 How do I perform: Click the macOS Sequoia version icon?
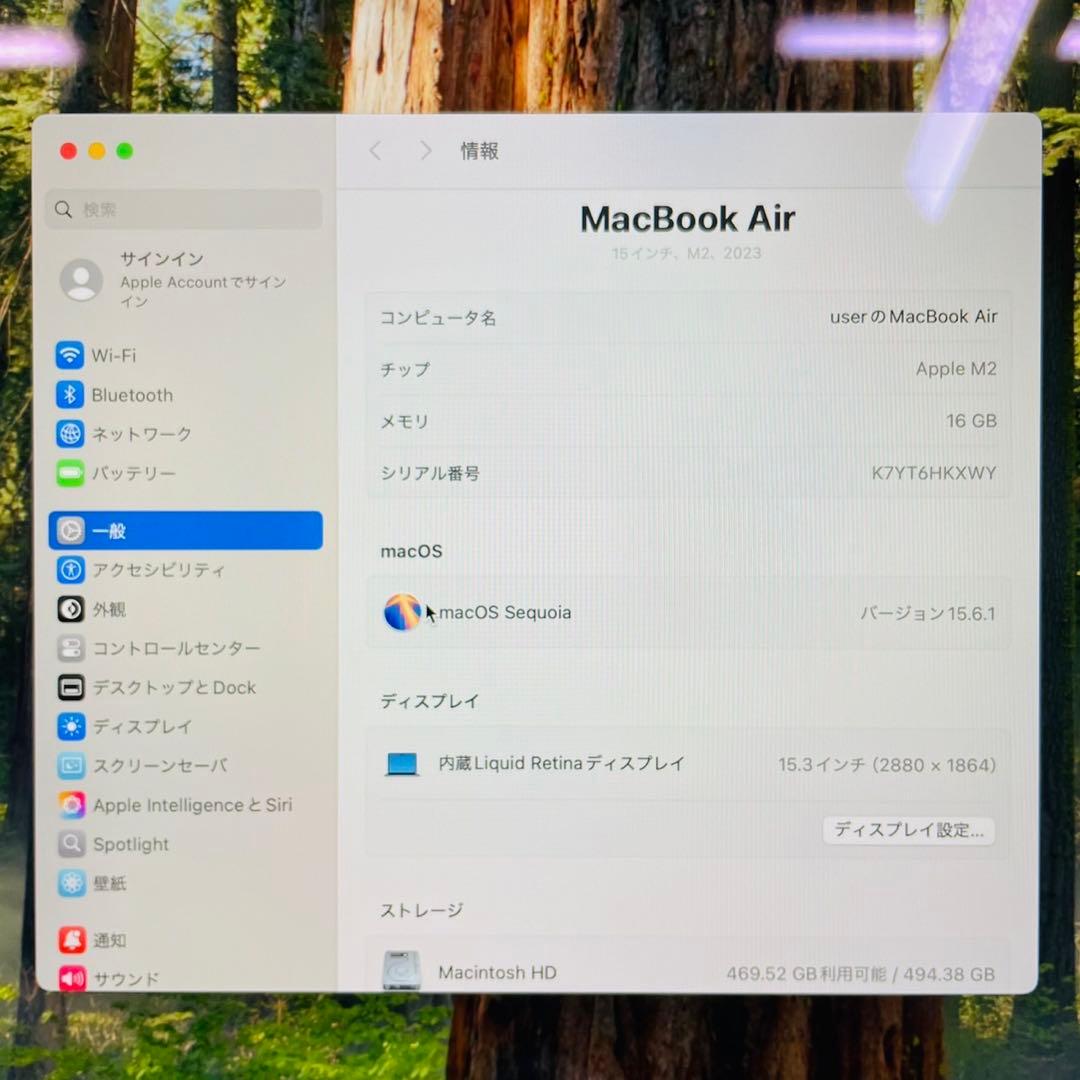pos(402,612)
